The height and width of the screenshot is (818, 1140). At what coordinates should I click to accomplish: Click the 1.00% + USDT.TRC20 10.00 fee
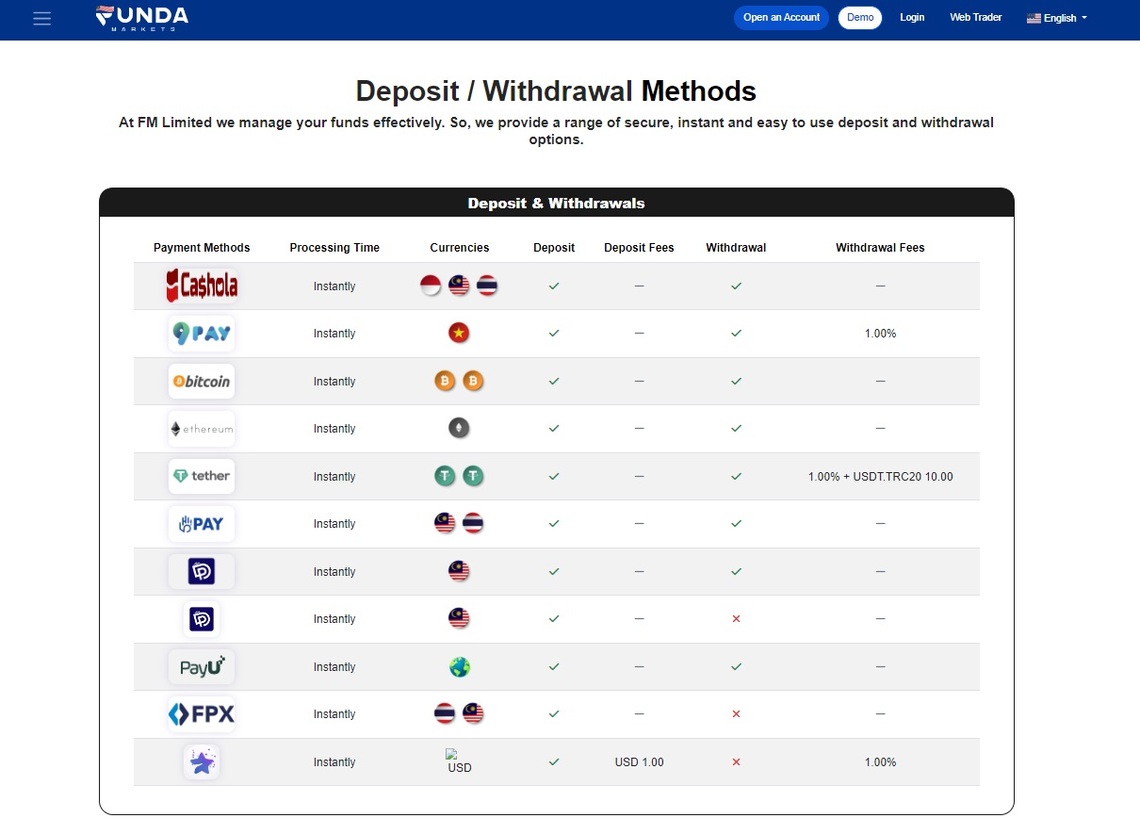pos(880,476)
